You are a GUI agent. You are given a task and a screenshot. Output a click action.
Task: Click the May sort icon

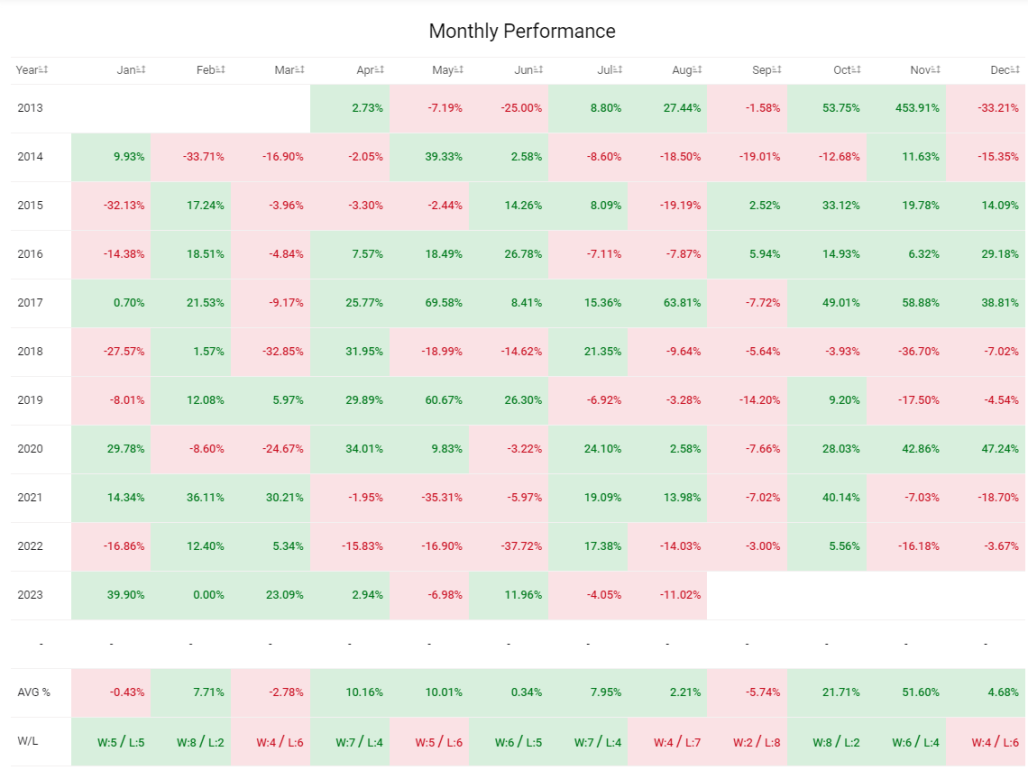pos(458,70)
